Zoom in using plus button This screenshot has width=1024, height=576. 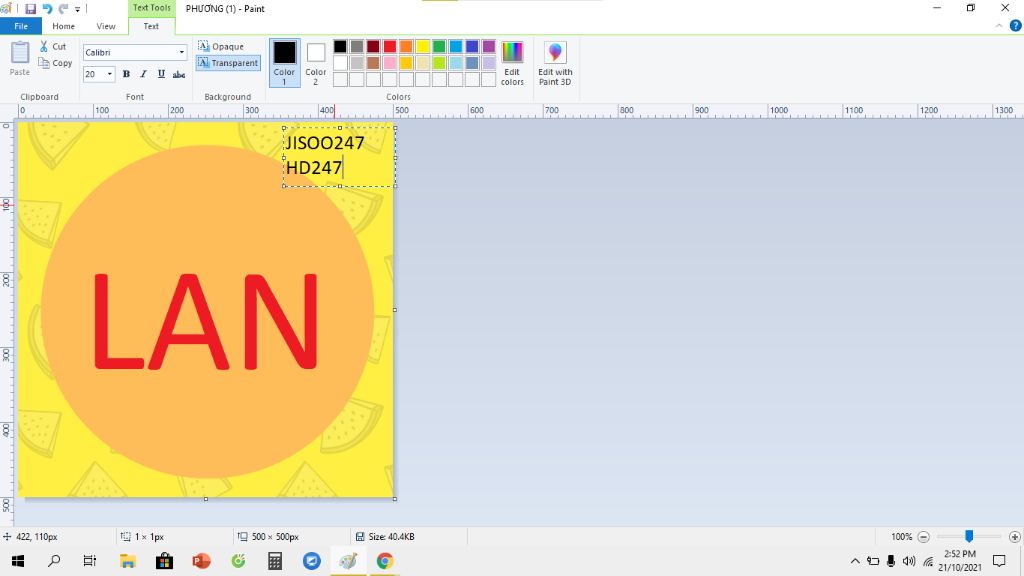(x=1014, y=537)
